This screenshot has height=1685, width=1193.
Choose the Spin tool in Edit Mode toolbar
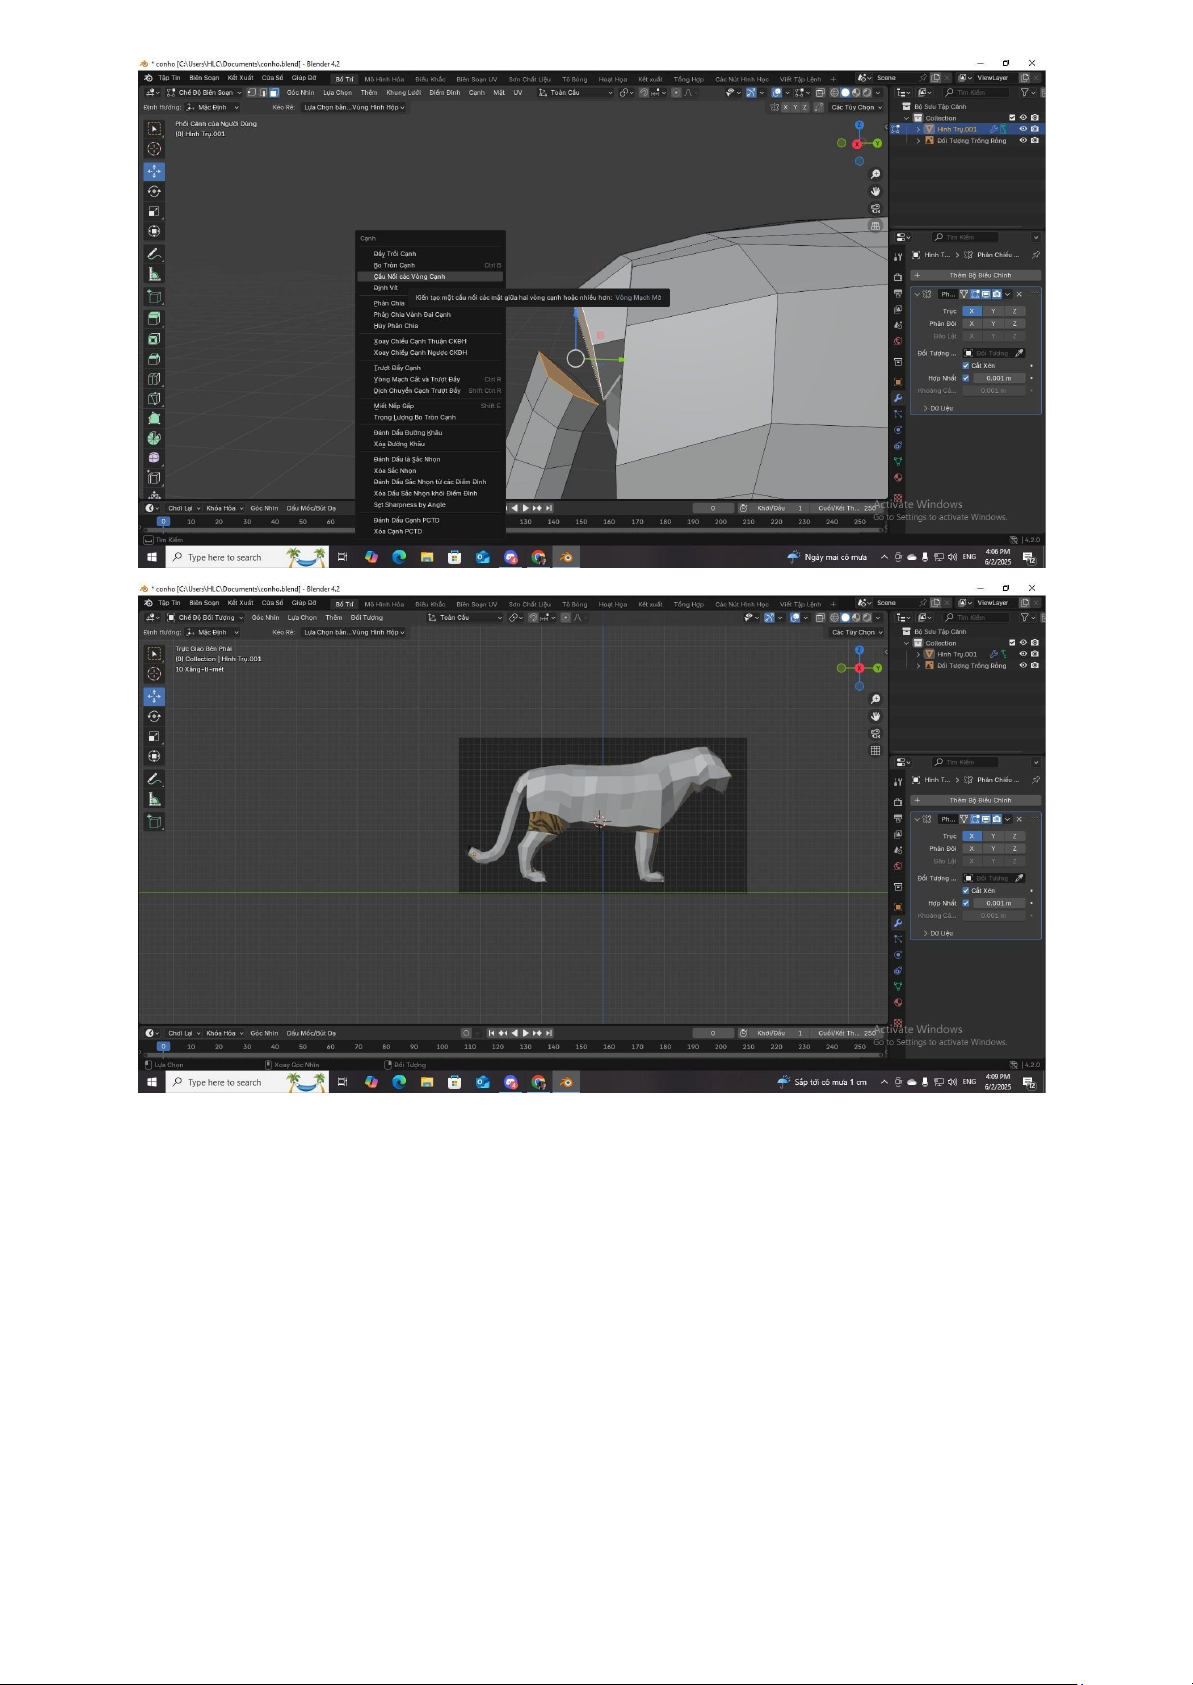pyautogui.click(x=154, y=438)
